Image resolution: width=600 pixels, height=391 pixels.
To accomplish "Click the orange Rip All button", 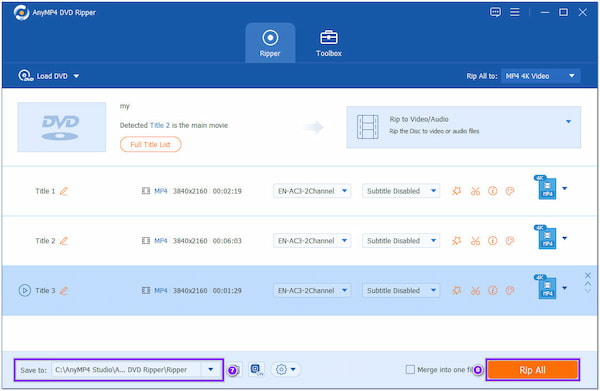I will point(532,370).
